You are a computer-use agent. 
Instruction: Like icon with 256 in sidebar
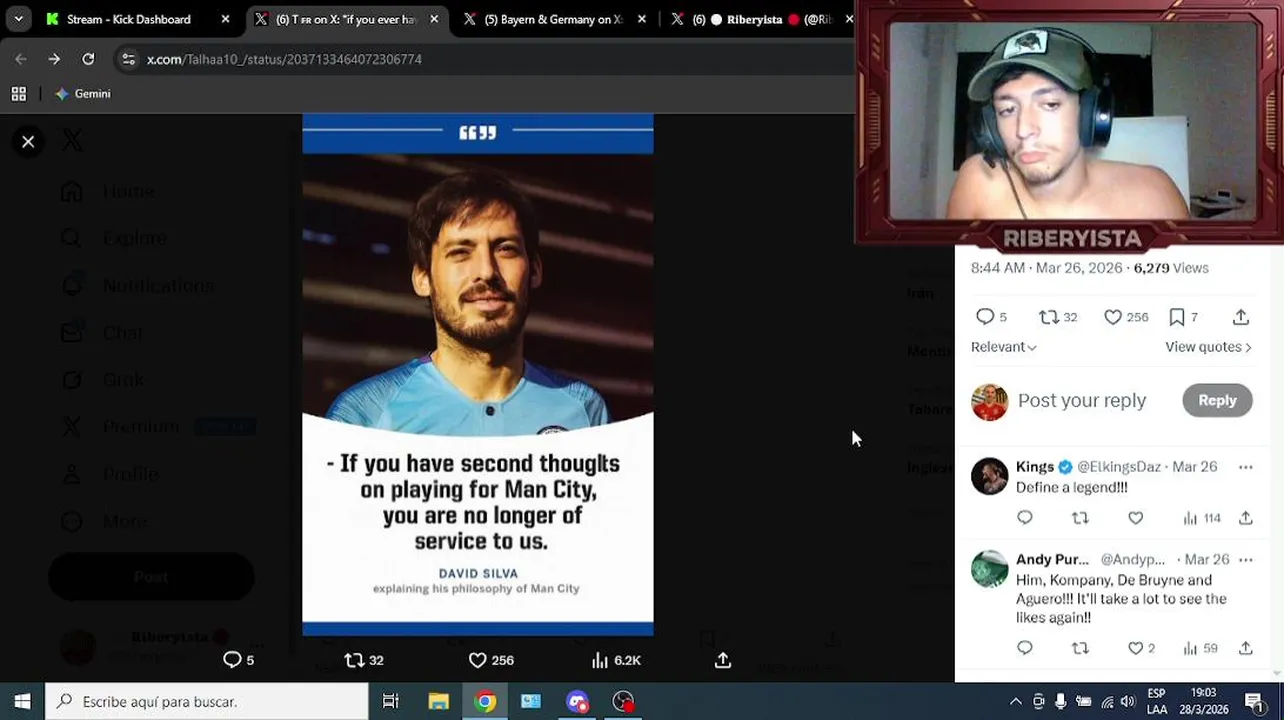click(x=1113, y=317)
